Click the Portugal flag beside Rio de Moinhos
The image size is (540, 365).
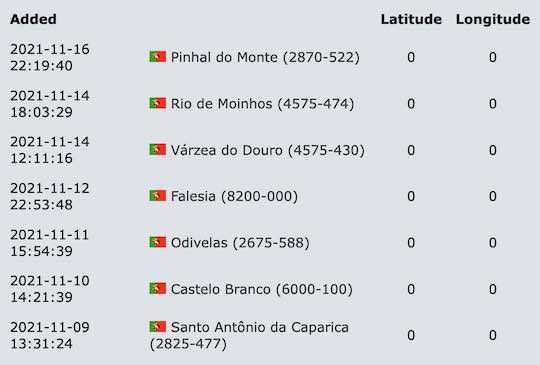(x=157, y=103)
